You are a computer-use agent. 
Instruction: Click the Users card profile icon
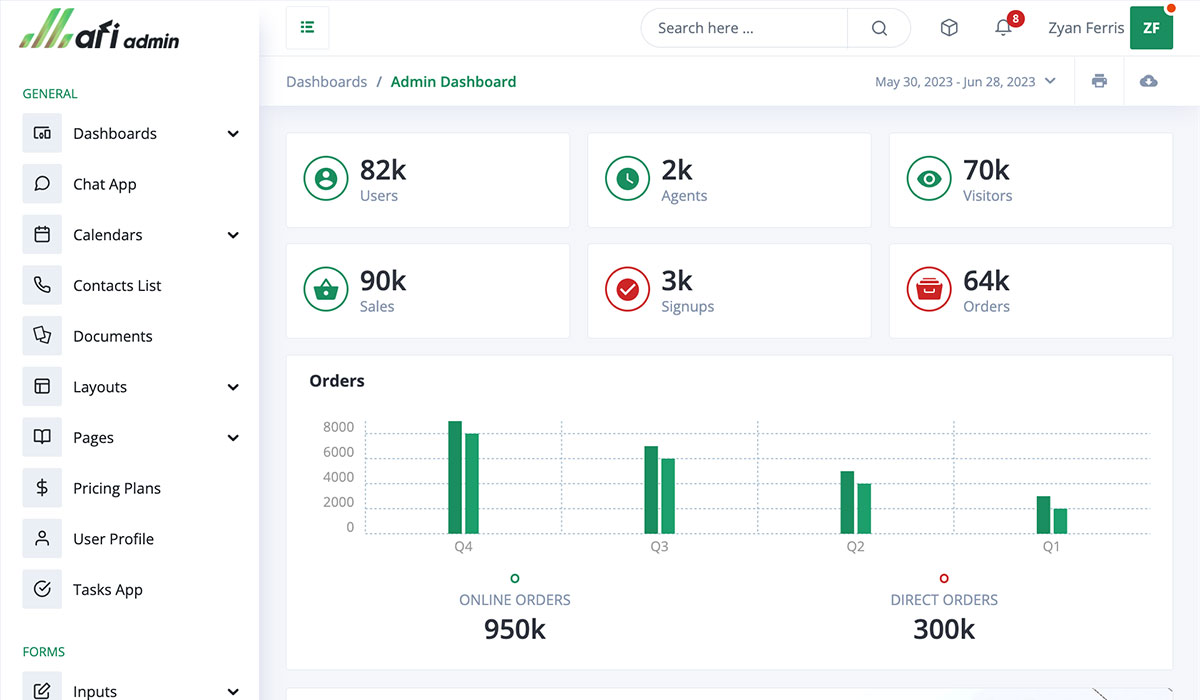point(325,180)
